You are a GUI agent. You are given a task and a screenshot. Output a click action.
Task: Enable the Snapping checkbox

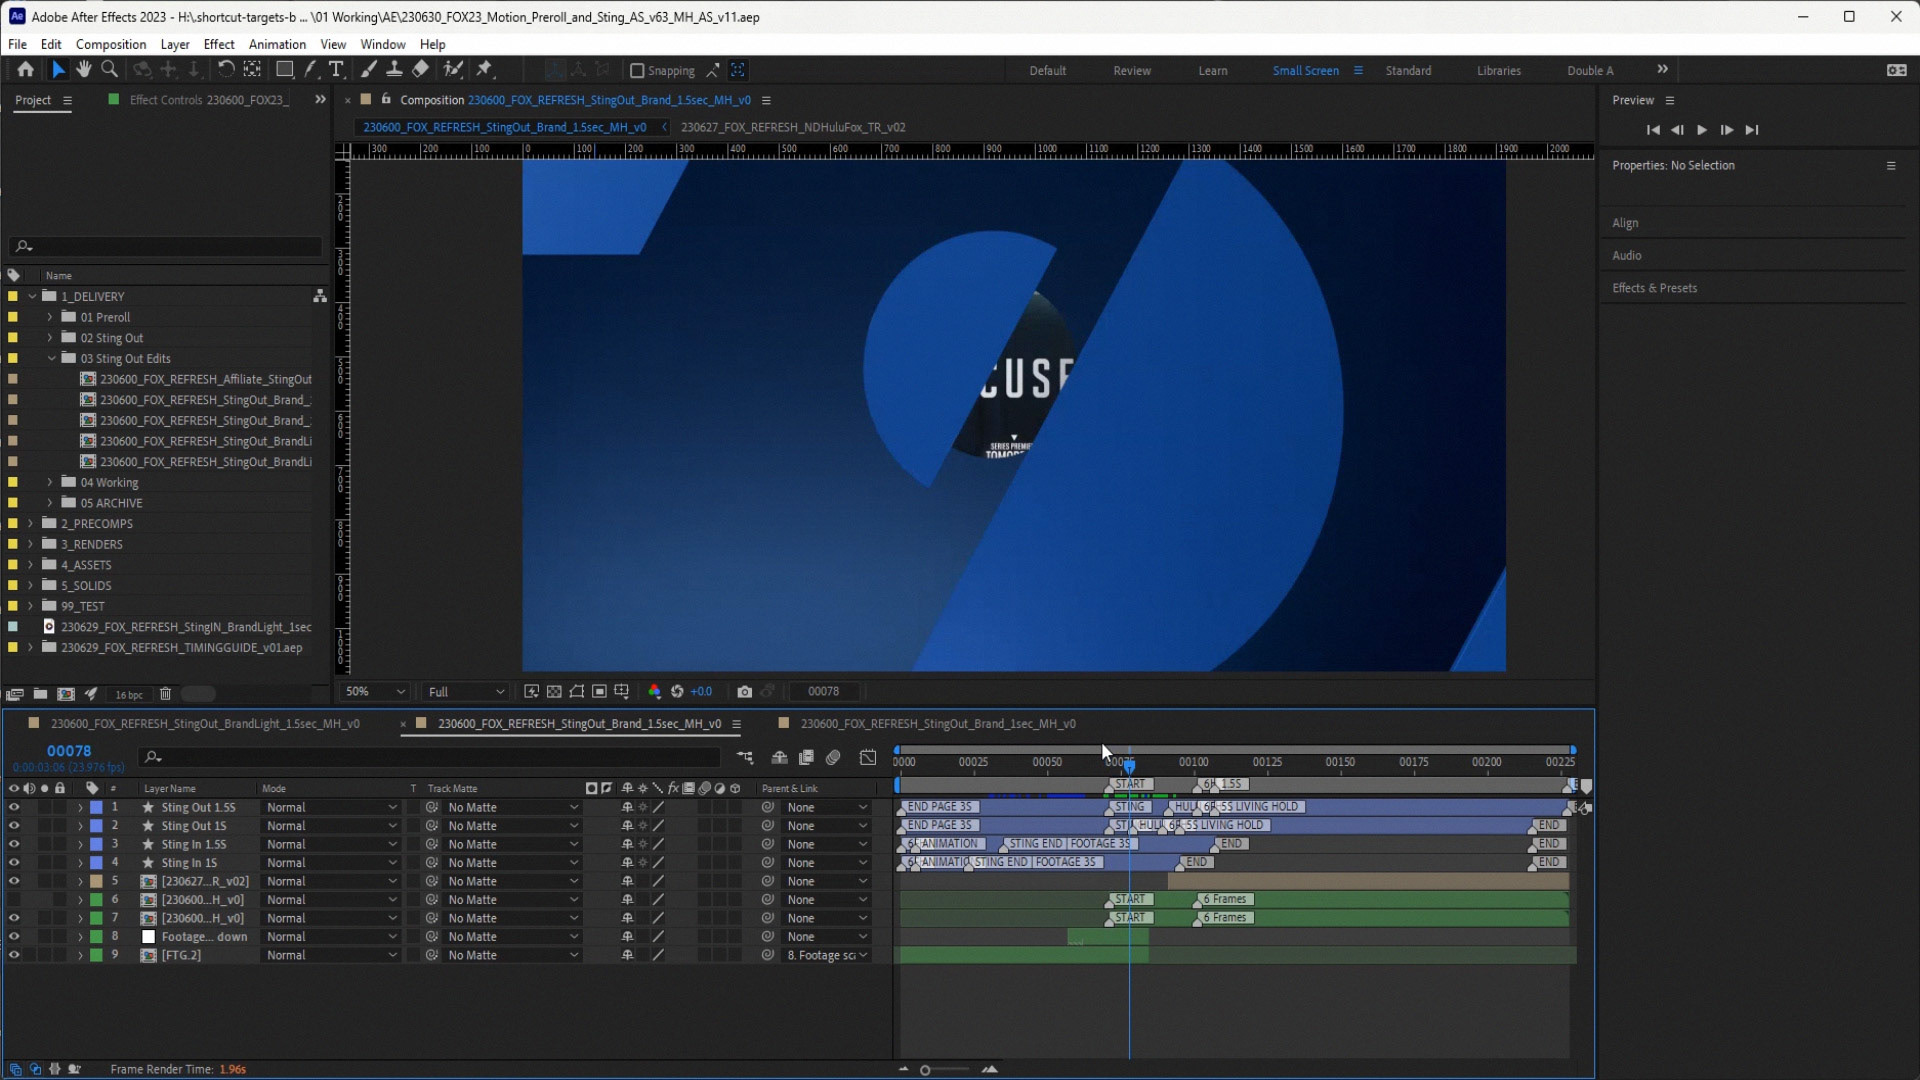(637, 70)
